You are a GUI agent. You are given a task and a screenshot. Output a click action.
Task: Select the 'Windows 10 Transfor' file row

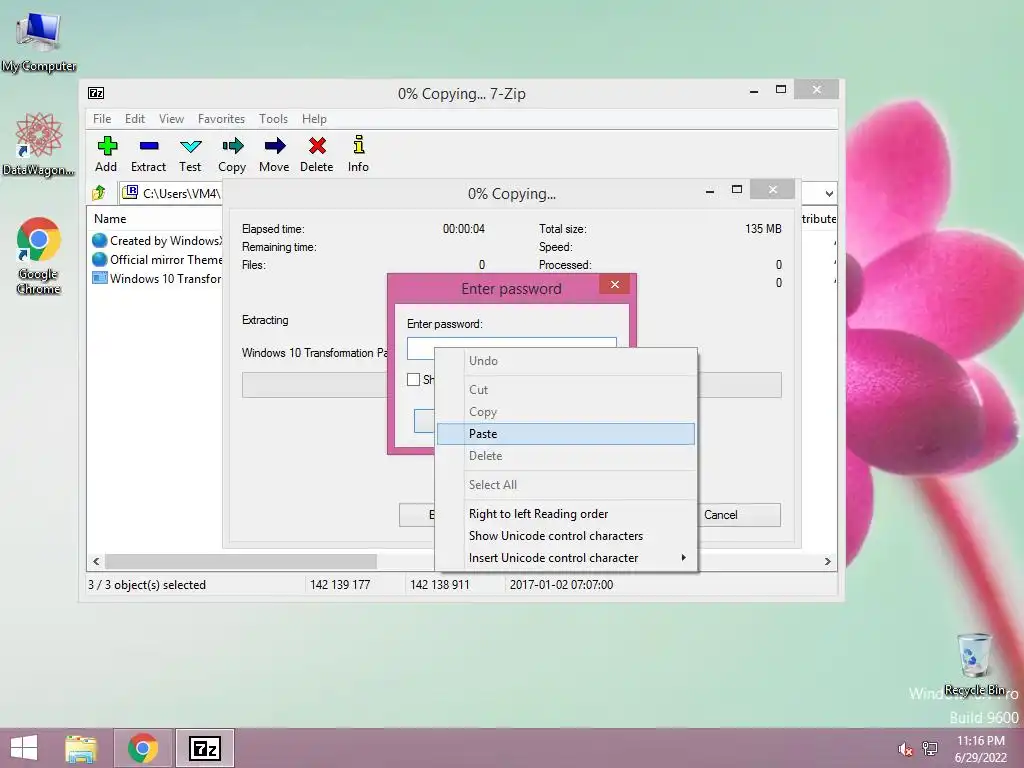tap(157, 278)
